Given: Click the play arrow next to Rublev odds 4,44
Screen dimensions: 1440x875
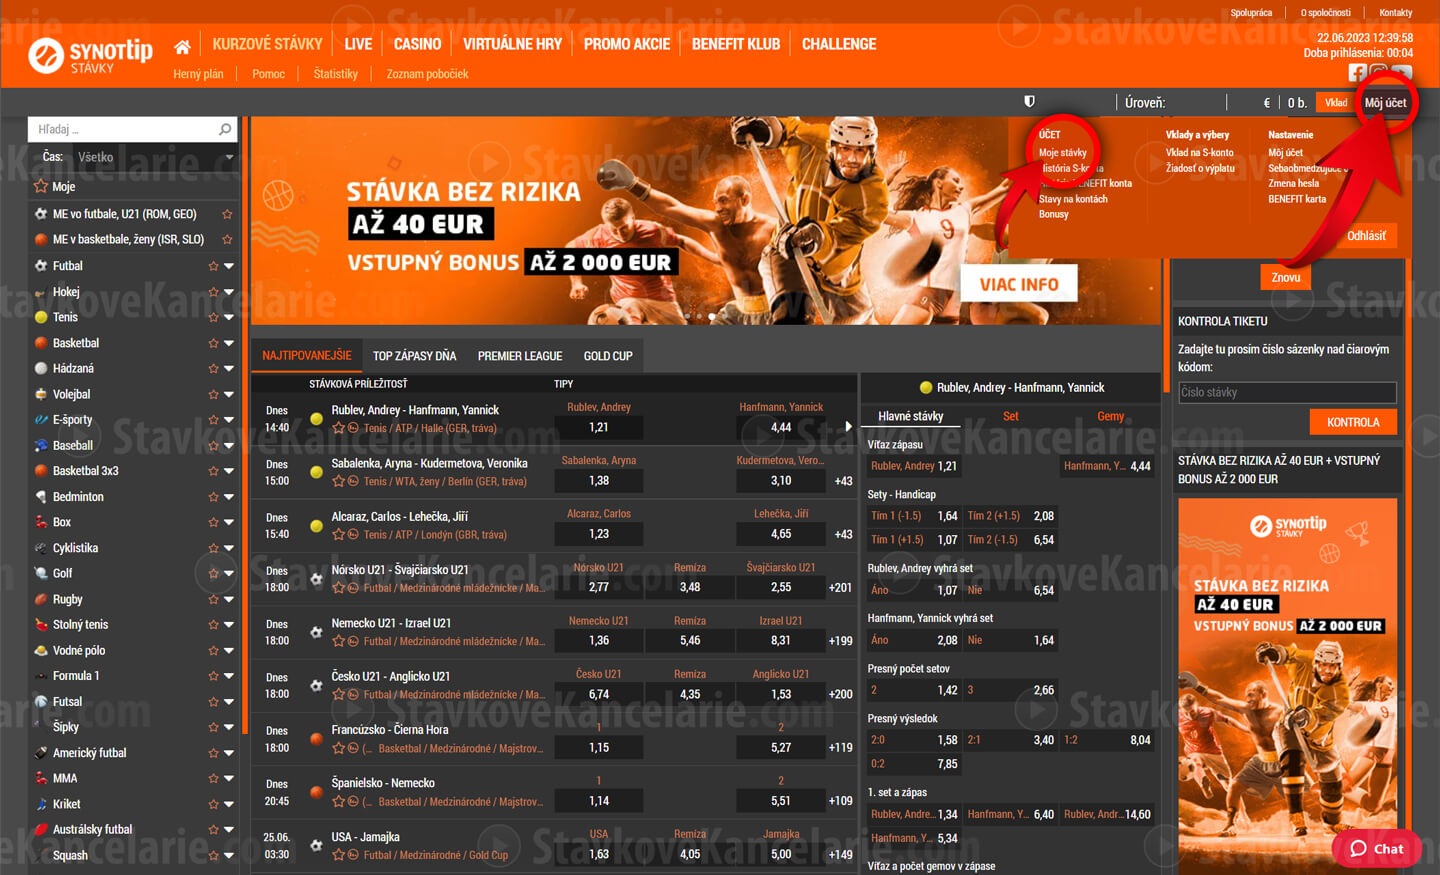Looking at the screenshot, I should [x=849, y=427].
